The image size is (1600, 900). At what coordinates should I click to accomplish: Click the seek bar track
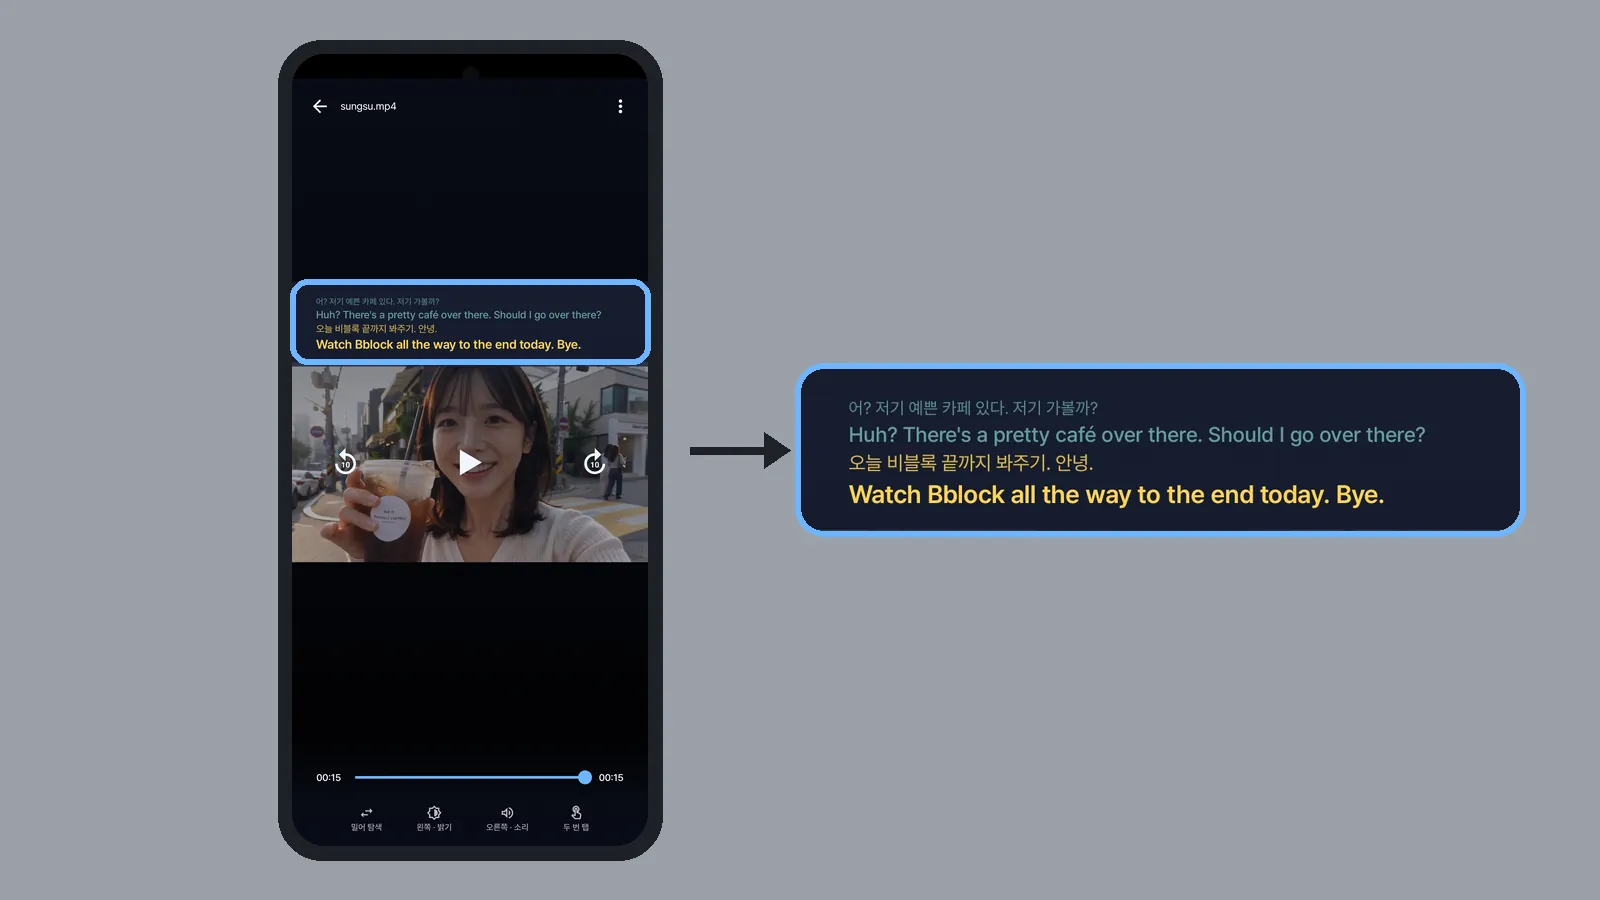coord(470,777)
